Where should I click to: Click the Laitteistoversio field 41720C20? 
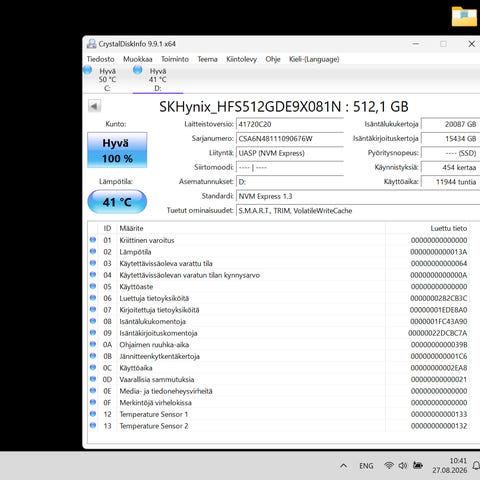coord(290,124)
